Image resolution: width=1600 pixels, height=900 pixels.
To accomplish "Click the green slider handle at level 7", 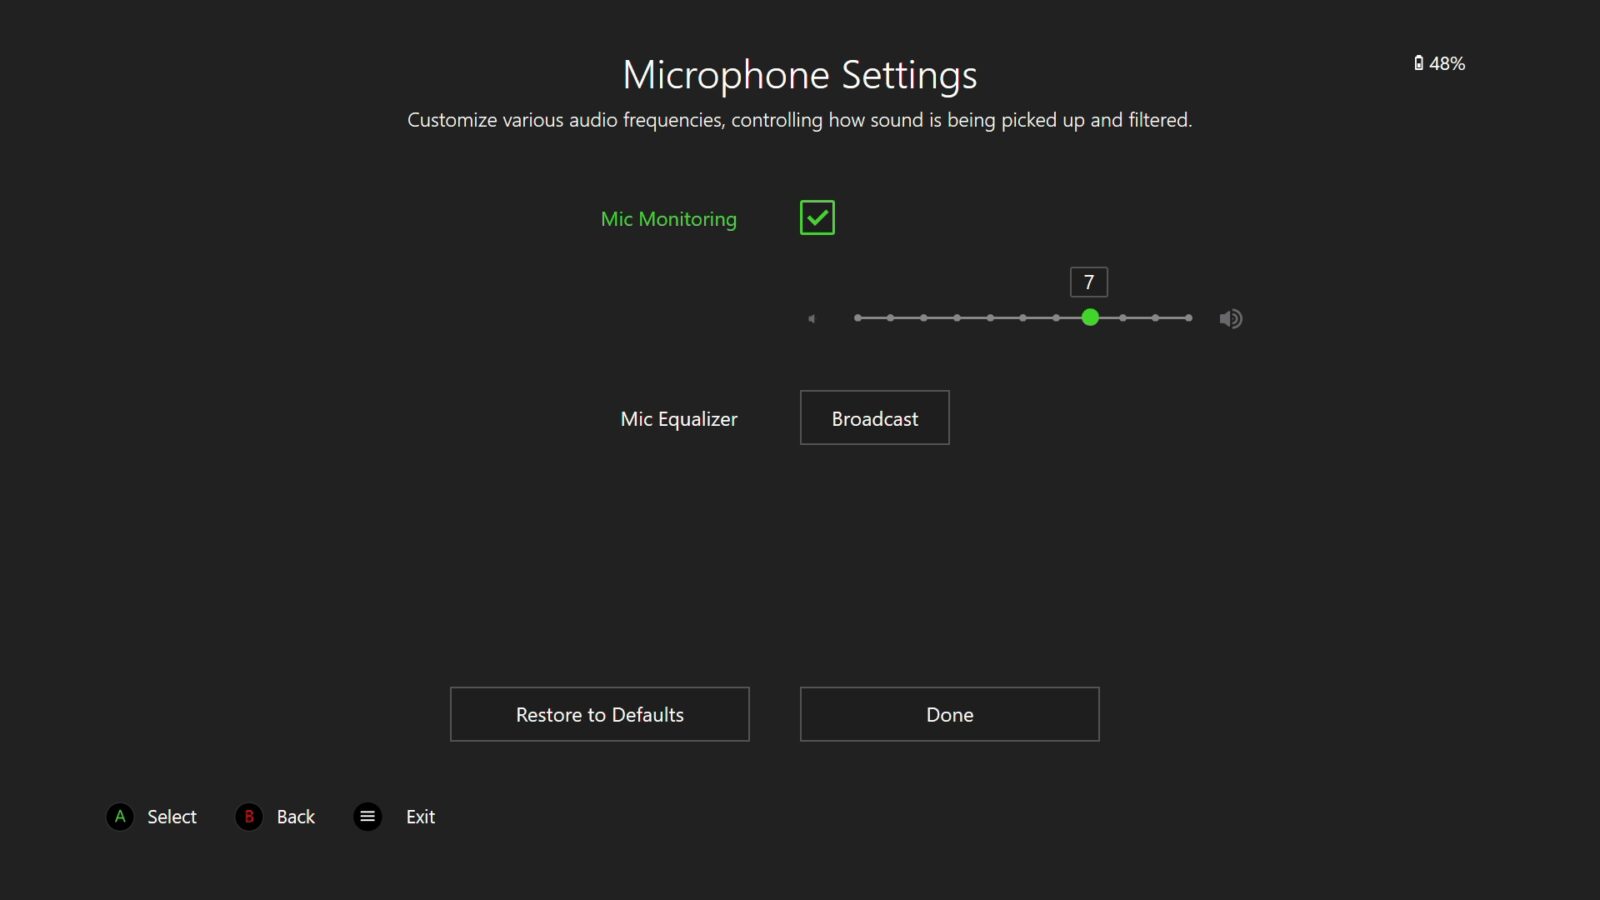I will tap(1090, 318).
